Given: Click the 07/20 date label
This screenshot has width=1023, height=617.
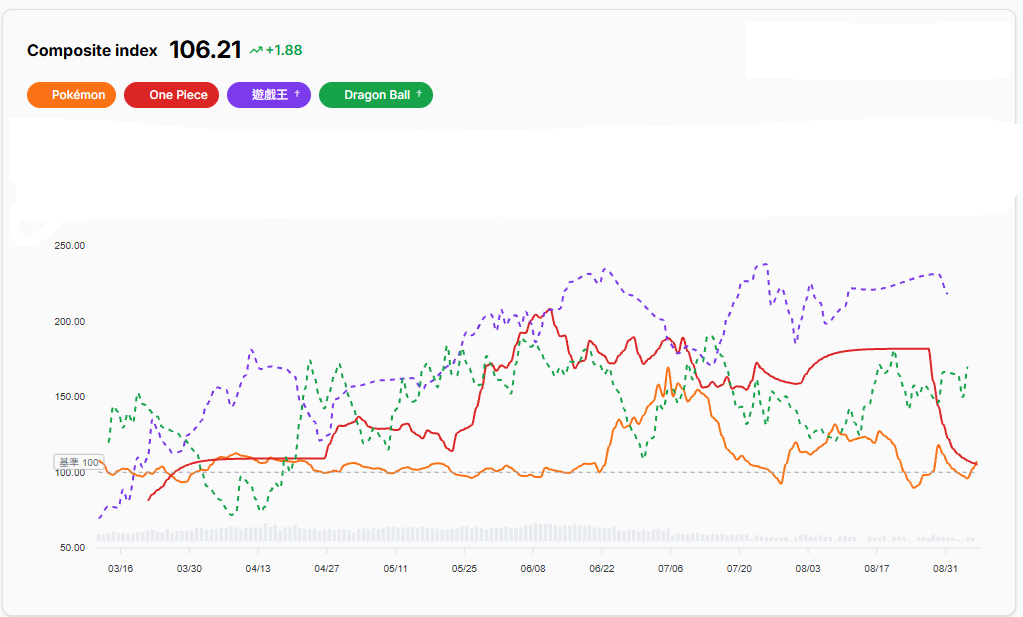Looking at the screenshot, I should coord(739,569).
